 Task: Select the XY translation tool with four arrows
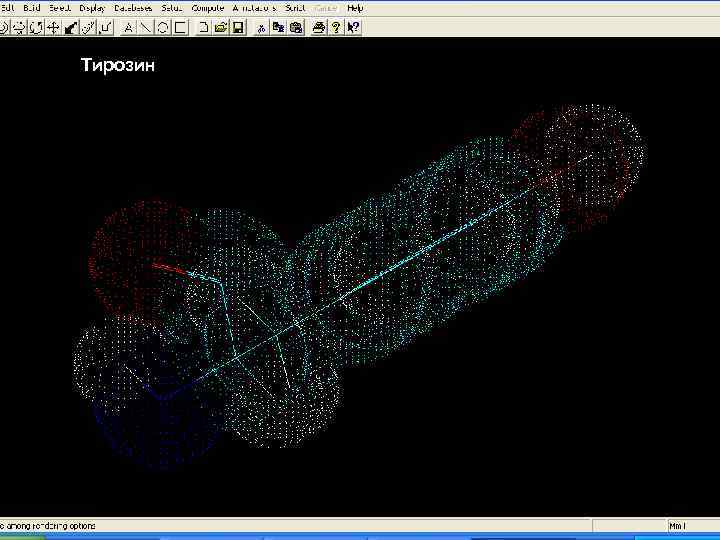pyautogui.click(x=54, y=28)
